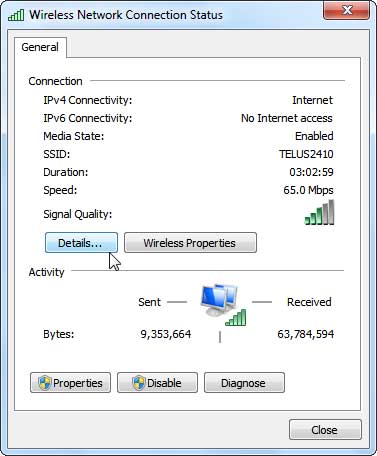Screen dimensions: 377x456
Task: Click the network computers activity icon
Action: tap(219, 300)
